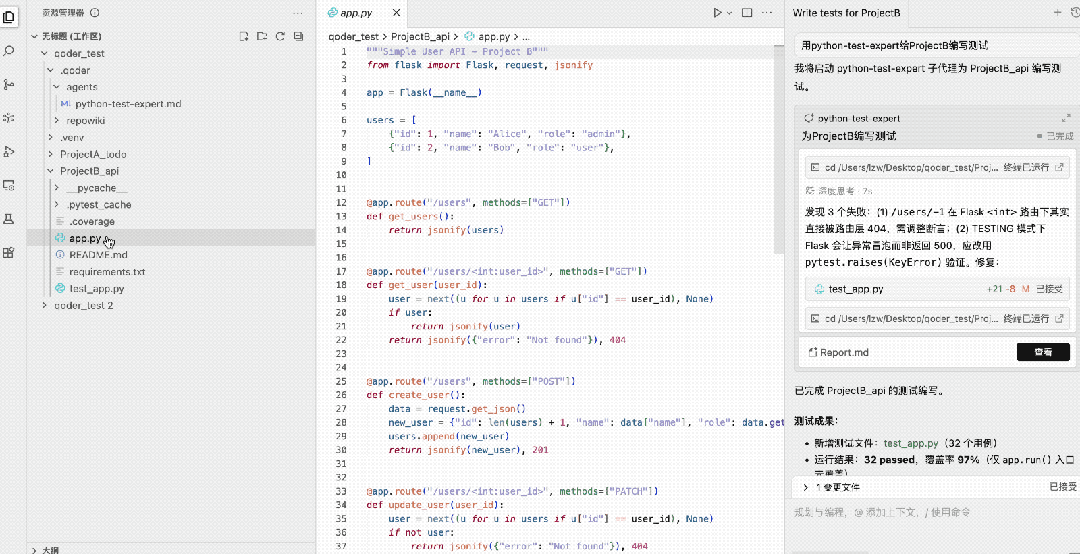Open test_app.py +21 -8 change row
The image size is (1080, 554).
pos(937,289)
